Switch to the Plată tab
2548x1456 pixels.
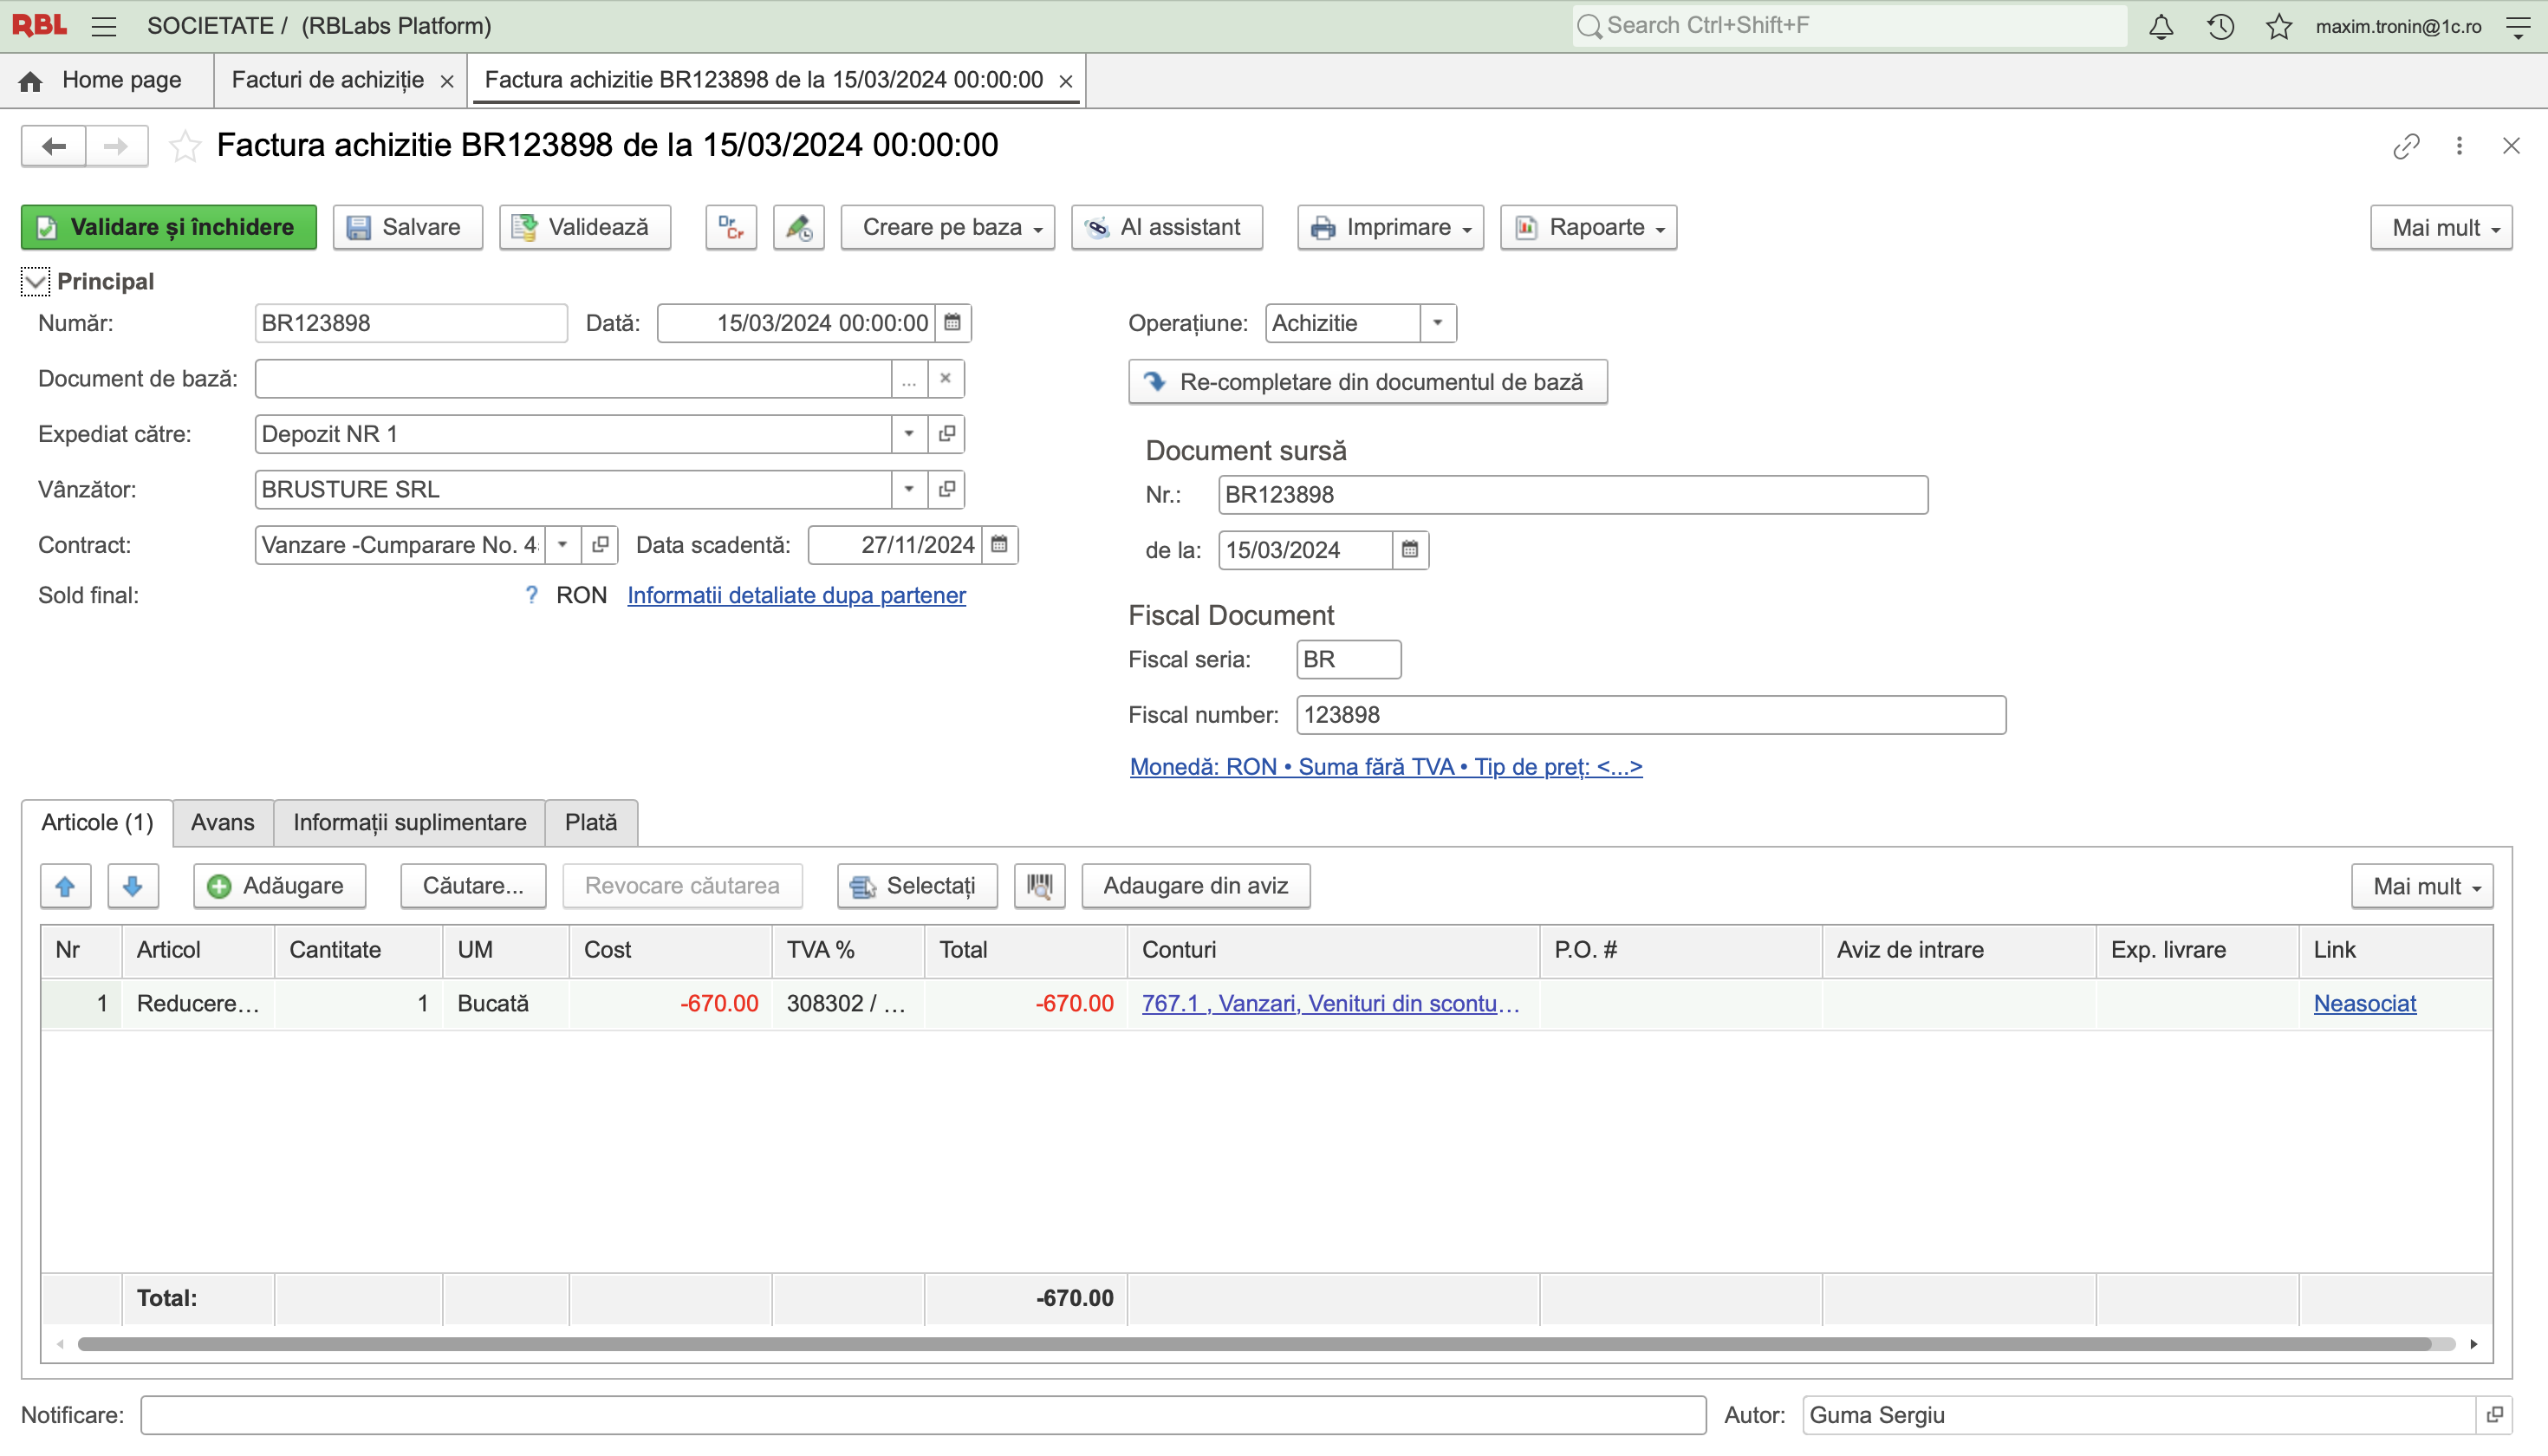pyautogui.click(x=591, y=822)
